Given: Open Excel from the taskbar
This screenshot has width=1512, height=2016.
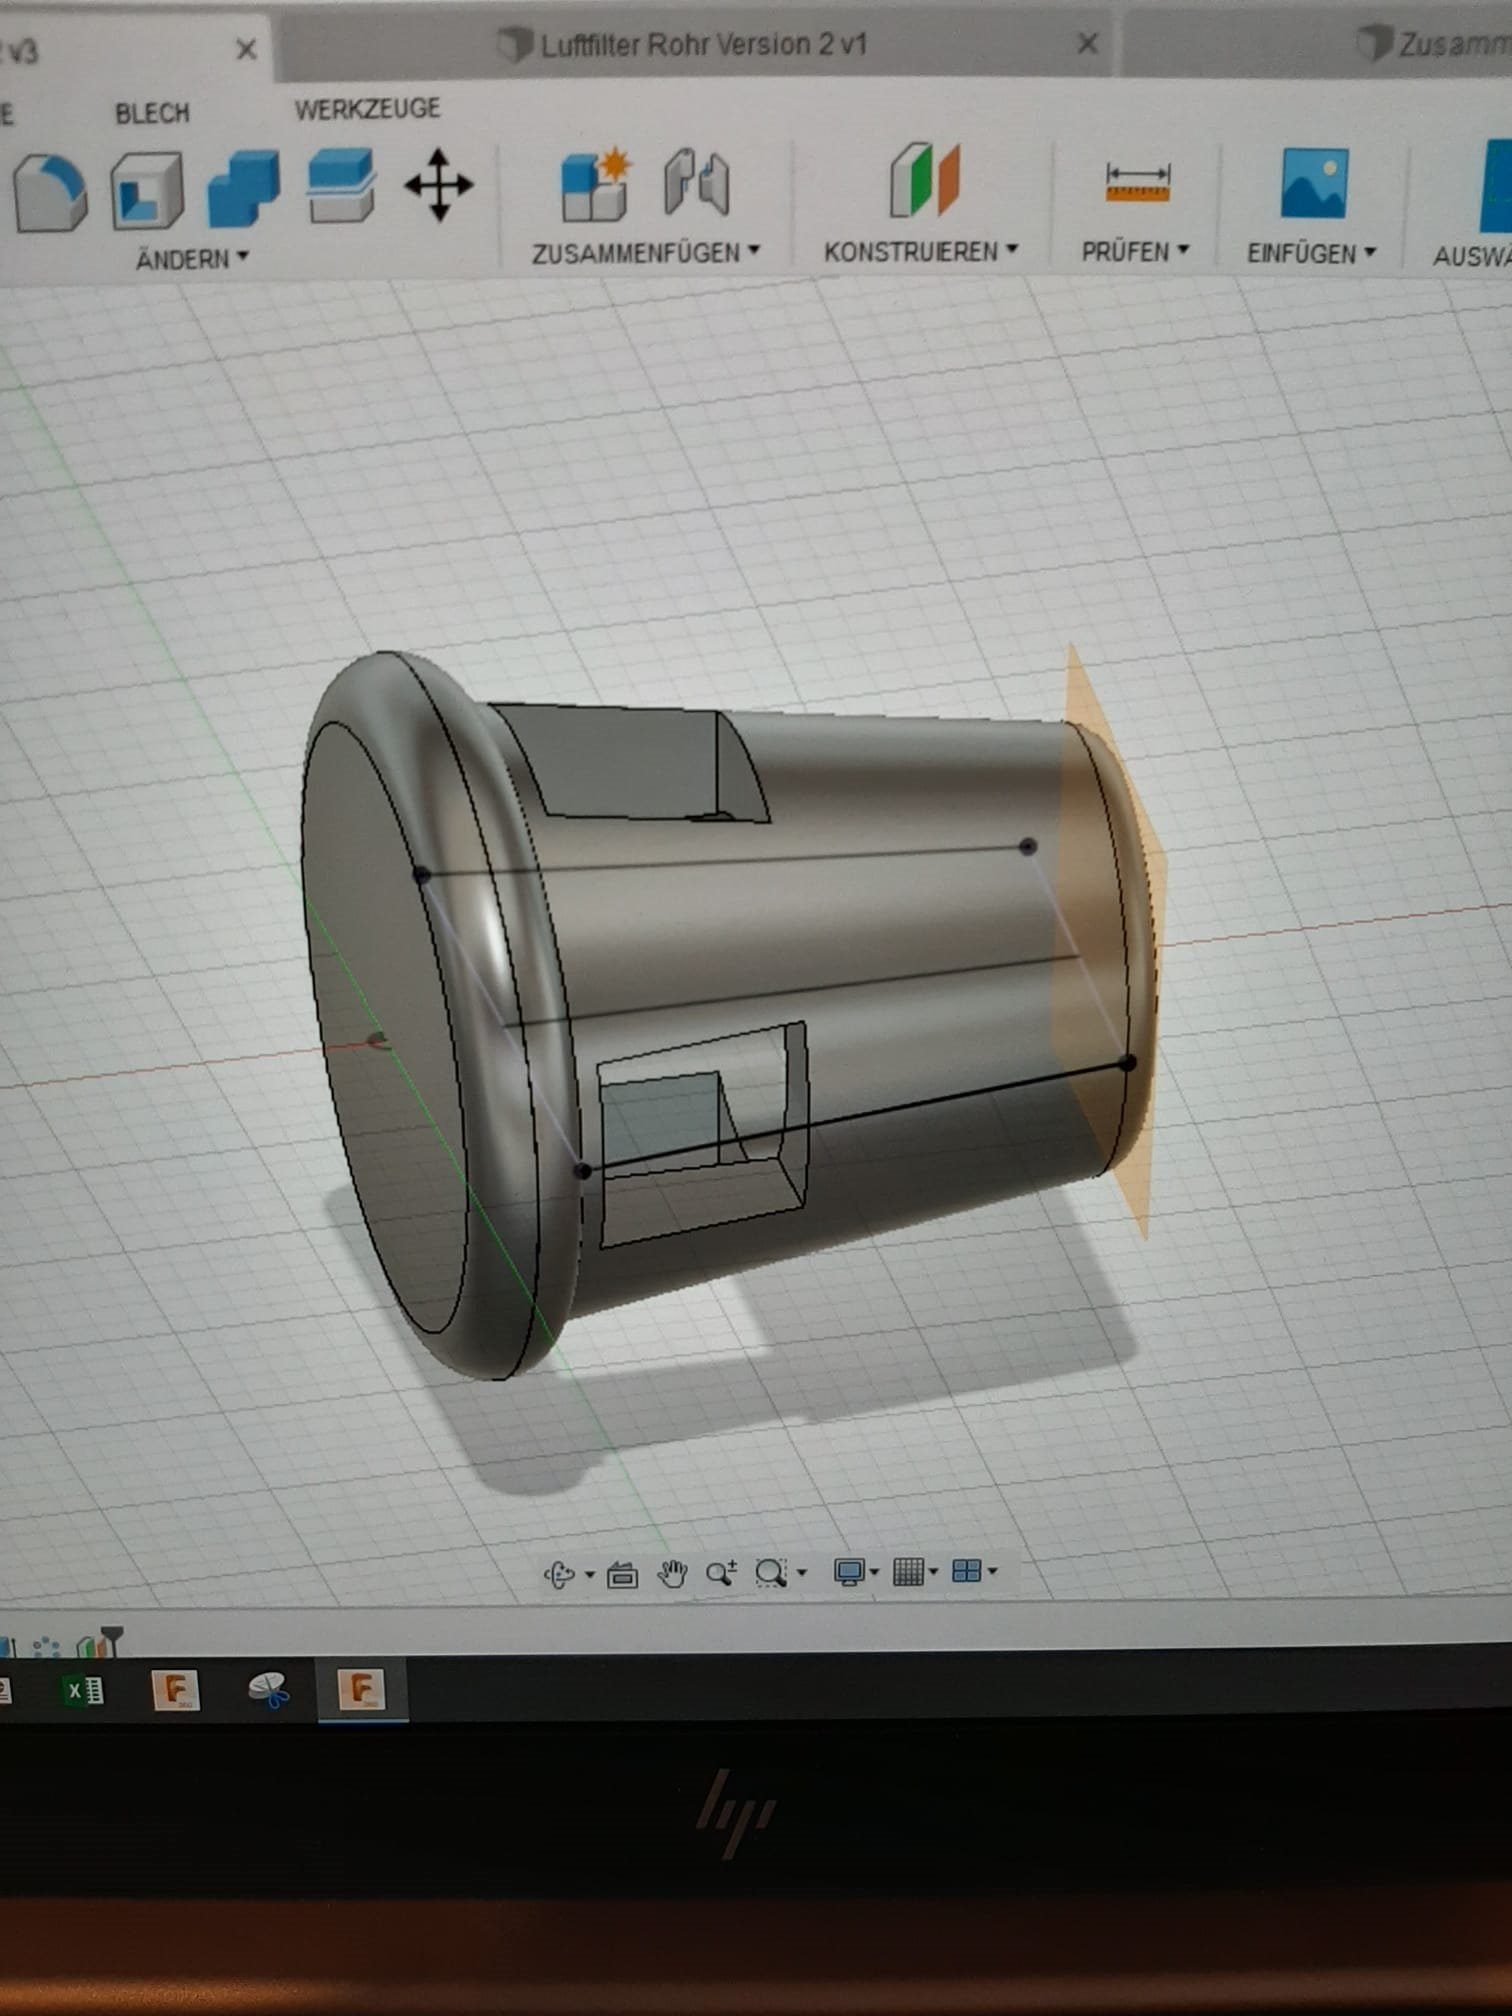Looking at the screenshot, I should pos(84,1691).
